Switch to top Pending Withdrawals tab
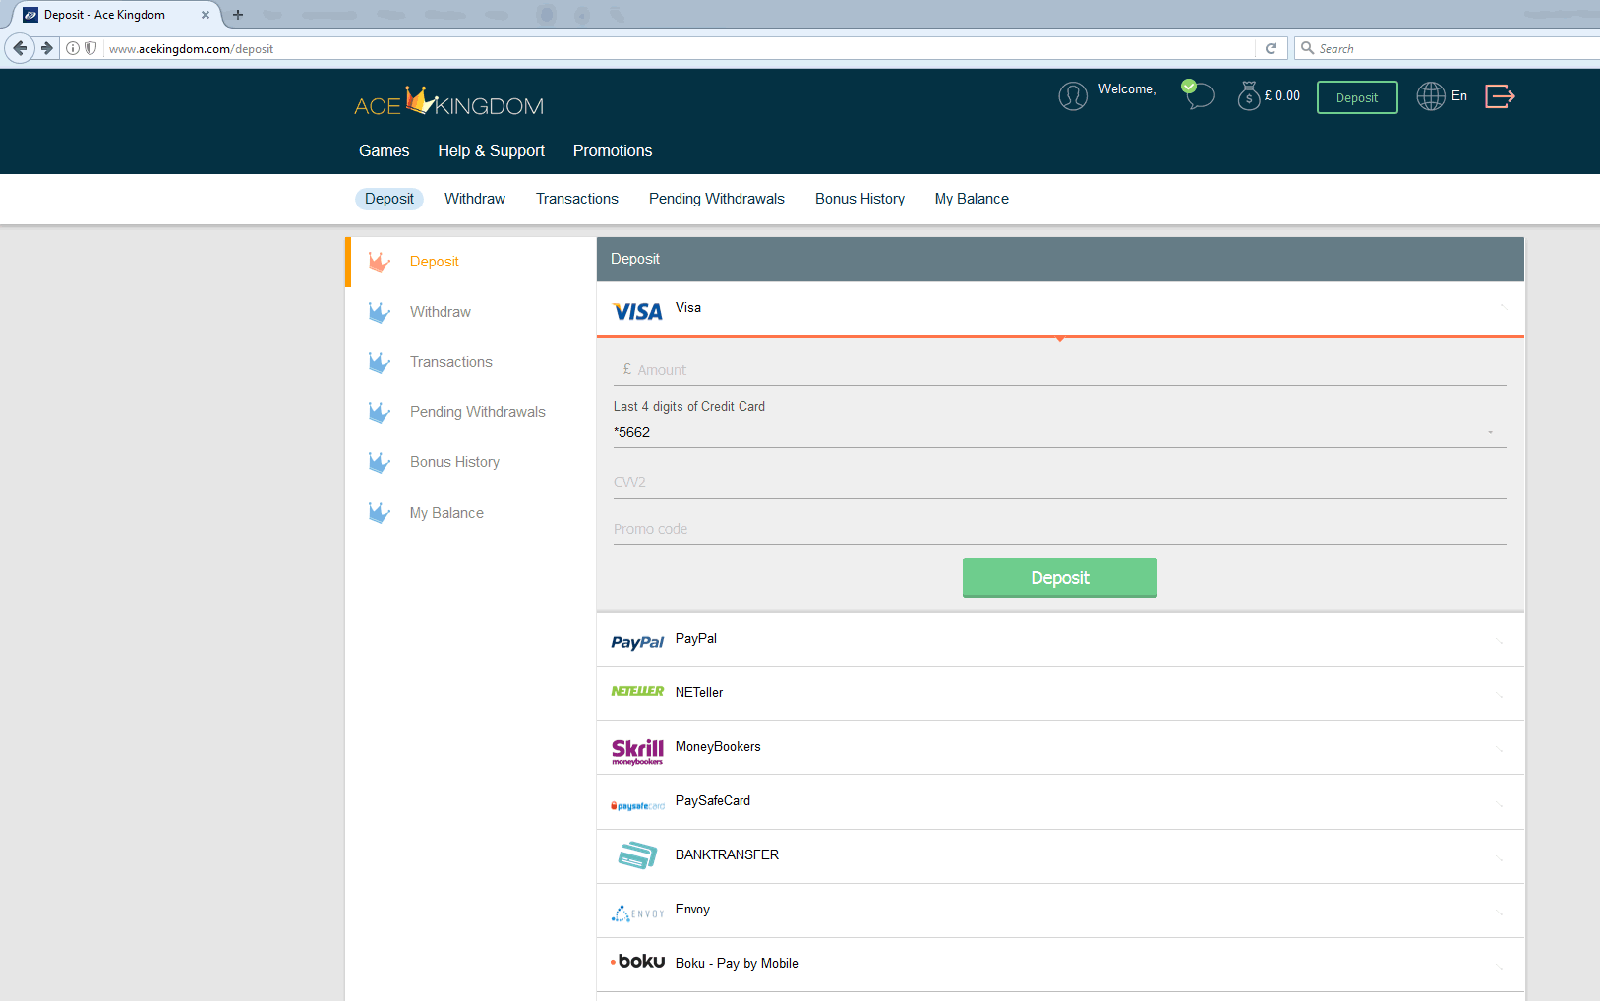The width and height of the screenshot is (1600, 1001). coord(716,199)
